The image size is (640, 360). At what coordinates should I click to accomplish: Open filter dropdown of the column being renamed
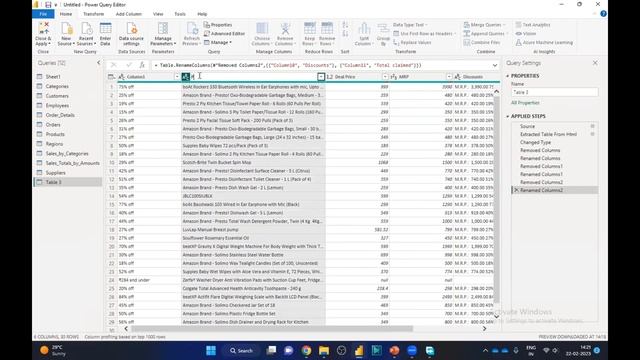click(321, 77)
